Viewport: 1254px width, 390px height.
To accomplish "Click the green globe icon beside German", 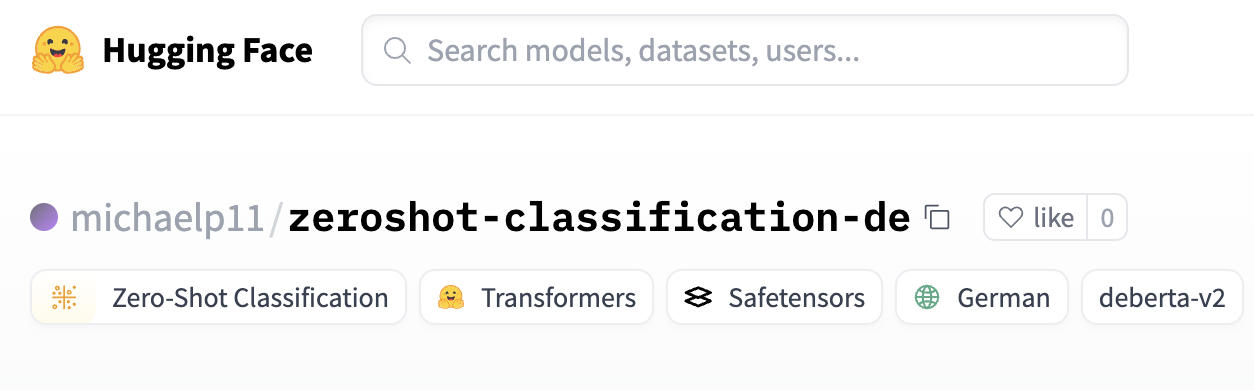I will (927, 297).
